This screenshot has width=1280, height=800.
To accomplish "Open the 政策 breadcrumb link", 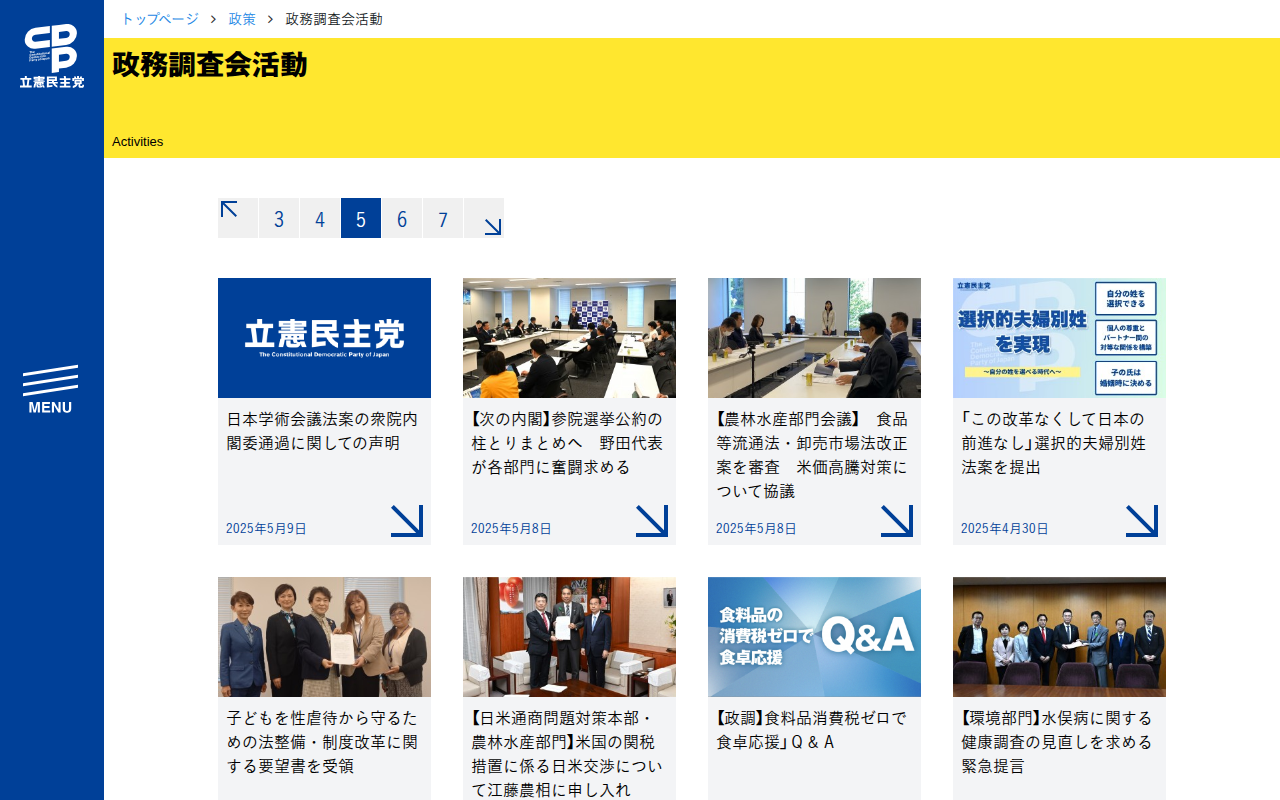I will 242,19.
